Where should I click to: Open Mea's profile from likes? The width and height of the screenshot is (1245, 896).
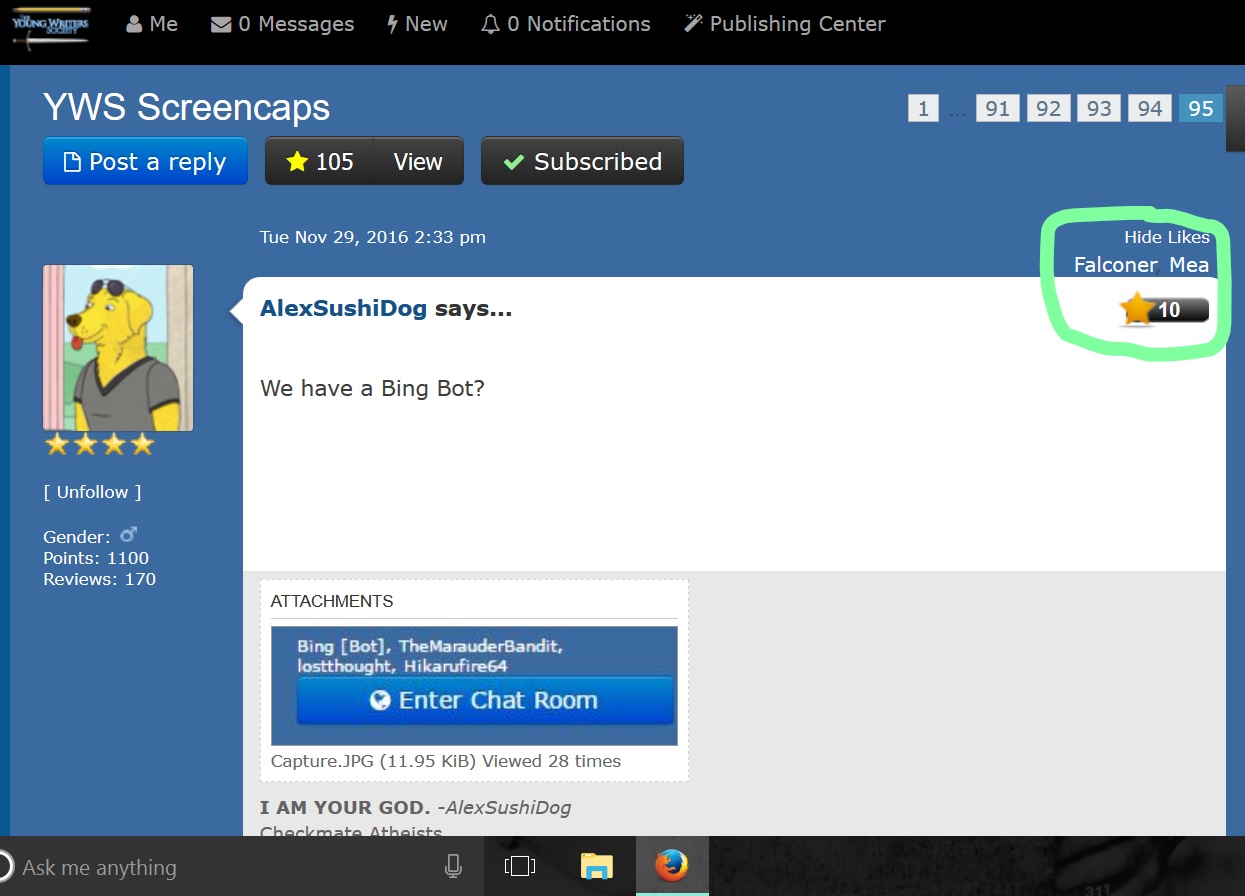point(1189,265)
